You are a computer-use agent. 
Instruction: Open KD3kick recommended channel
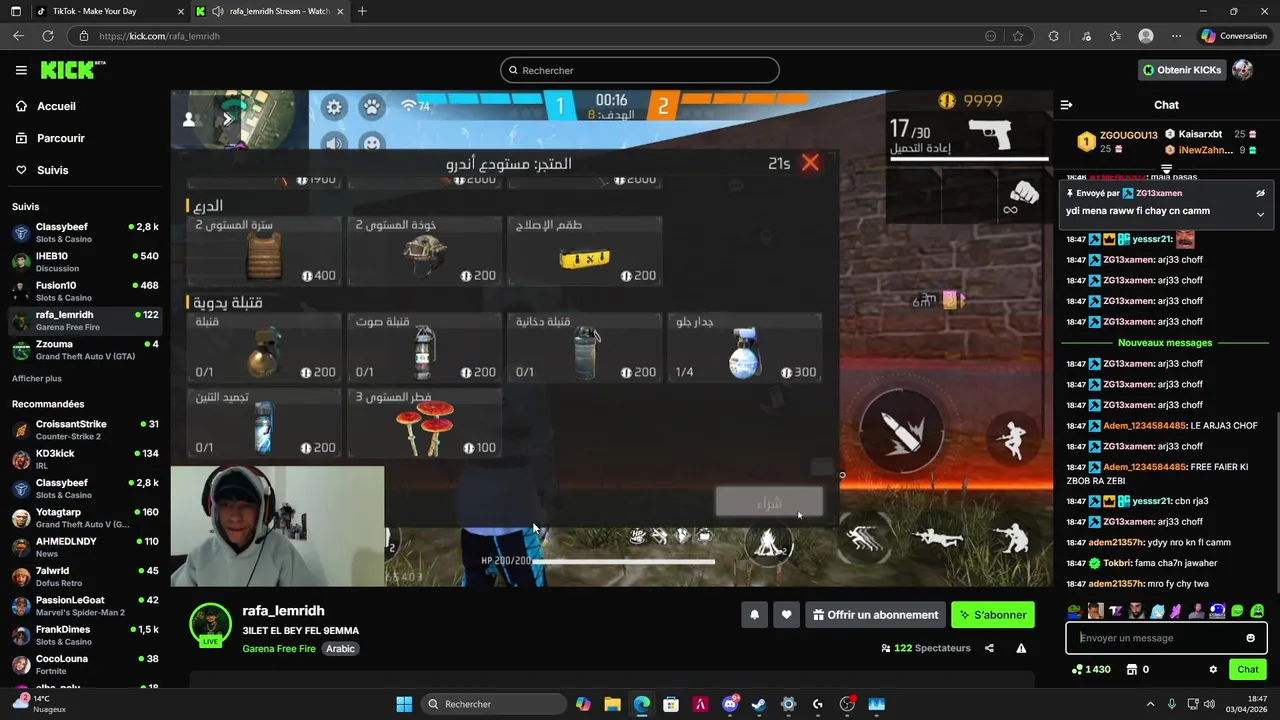point(85,459)
